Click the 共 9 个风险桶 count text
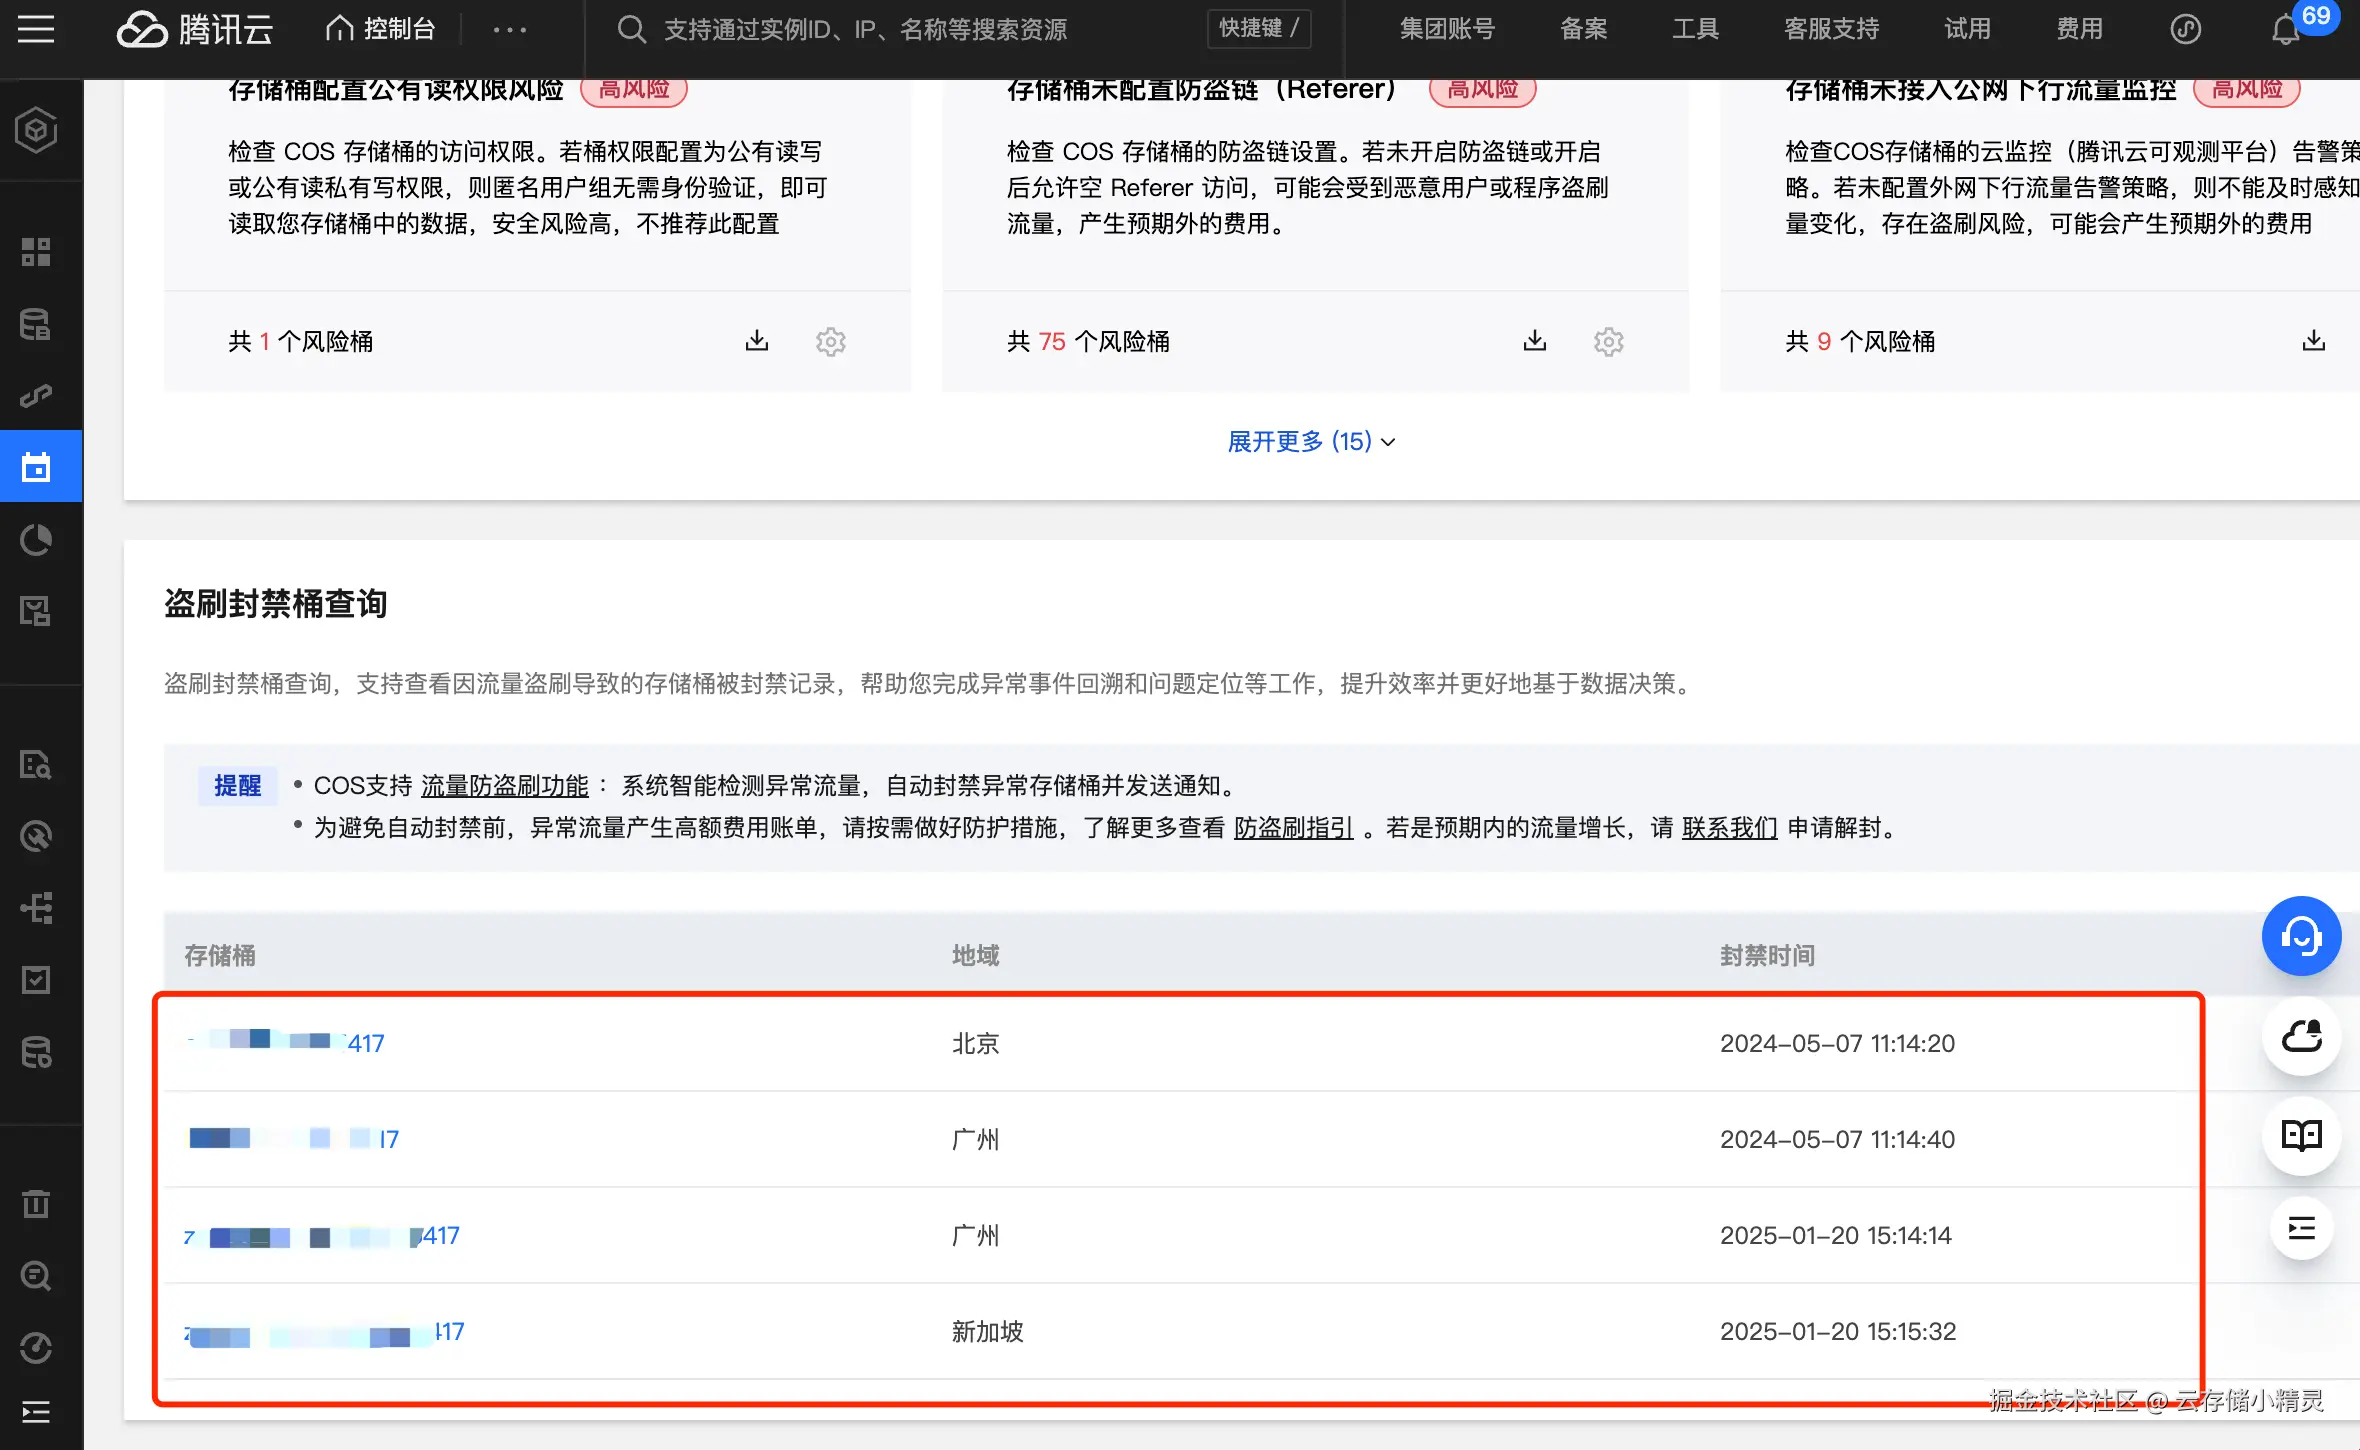Screen dimensions: 2360x1450 tap(1860, 341)
